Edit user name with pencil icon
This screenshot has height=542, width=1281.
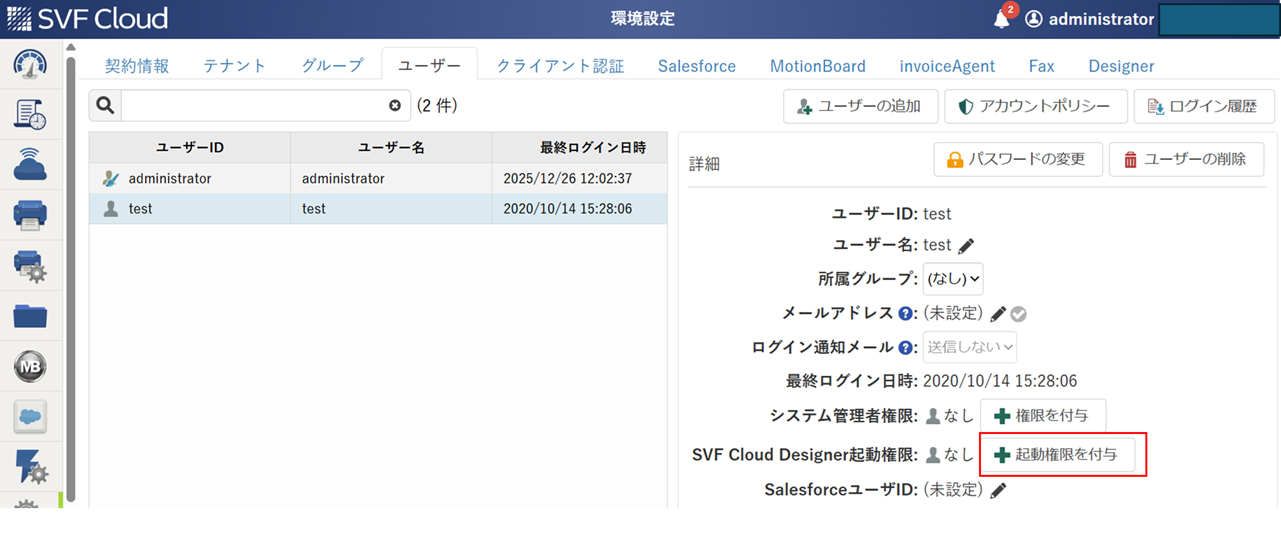tap(966, 246)
